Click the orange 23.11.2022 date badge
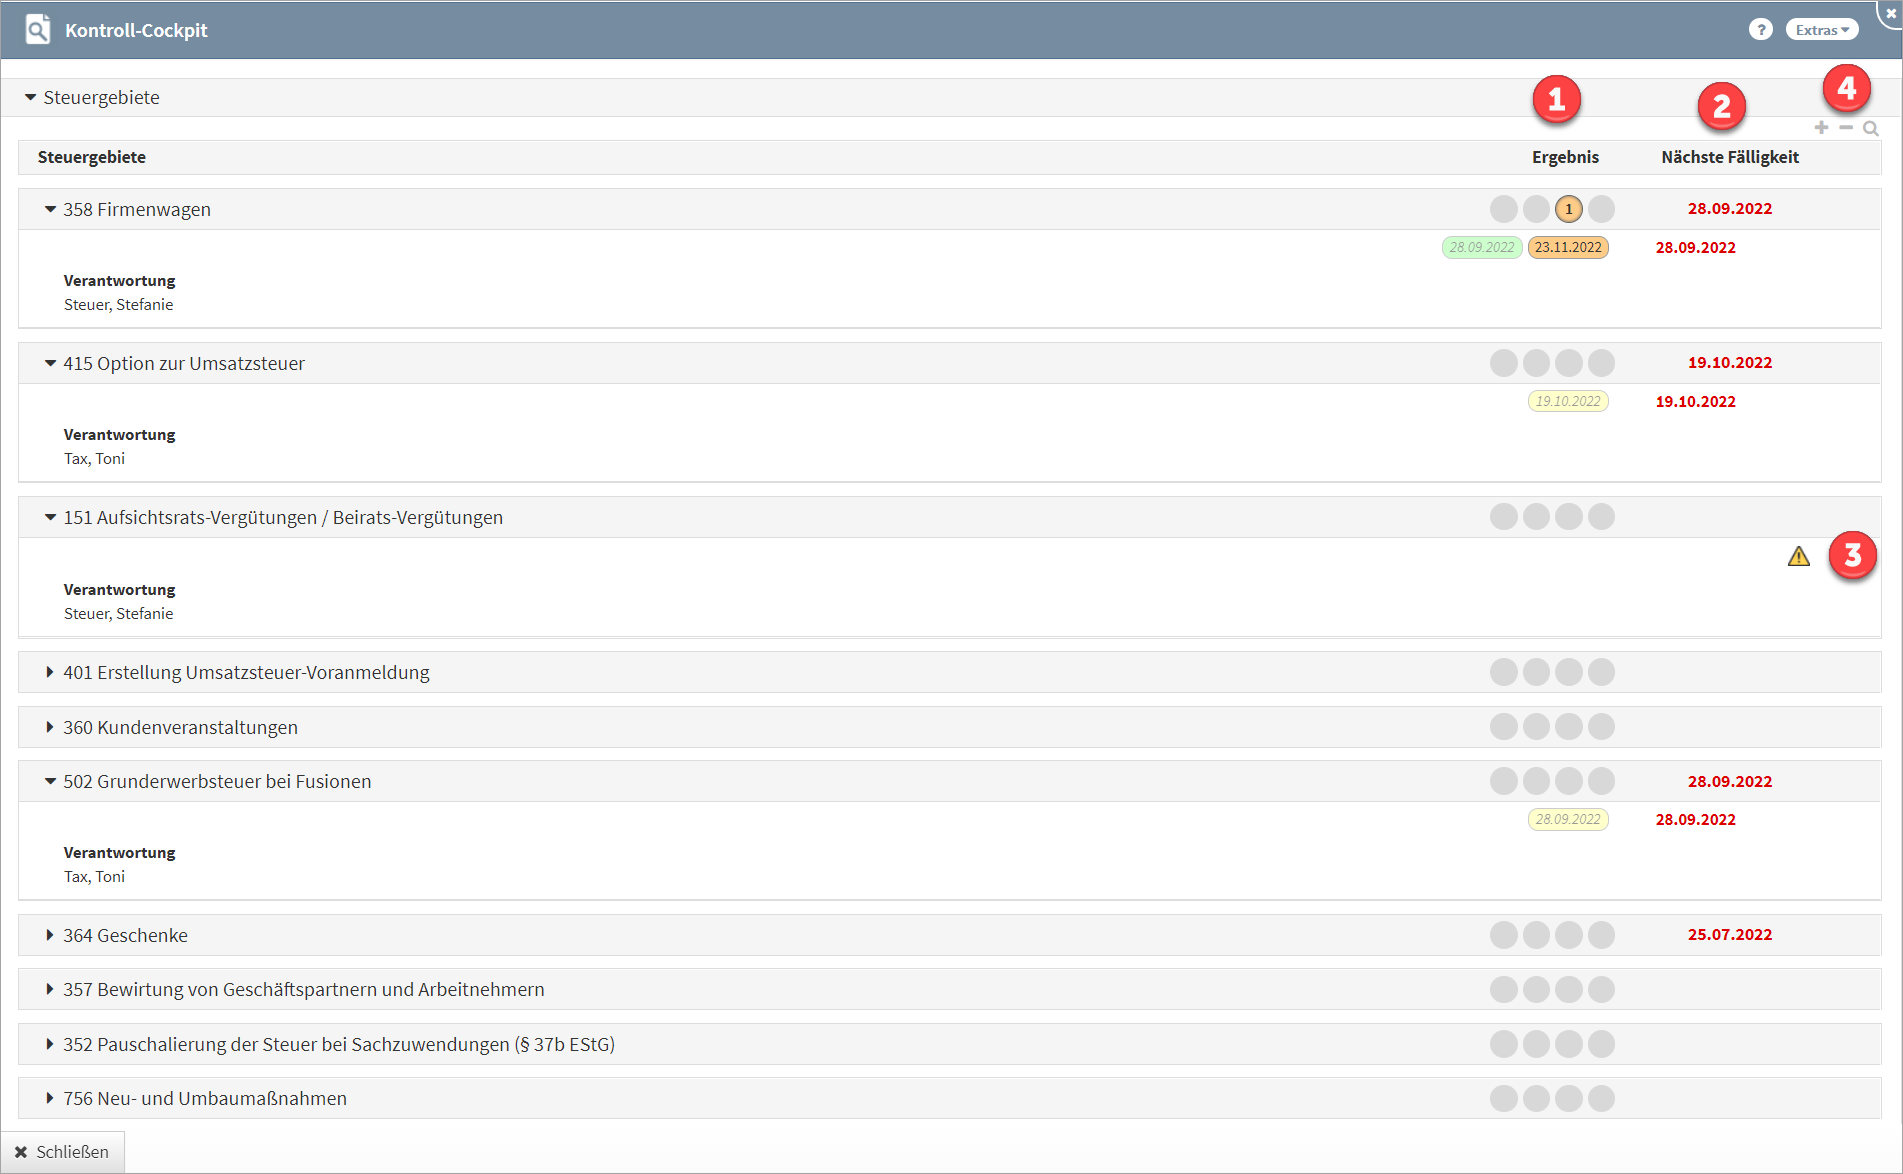 [1568, 247]
